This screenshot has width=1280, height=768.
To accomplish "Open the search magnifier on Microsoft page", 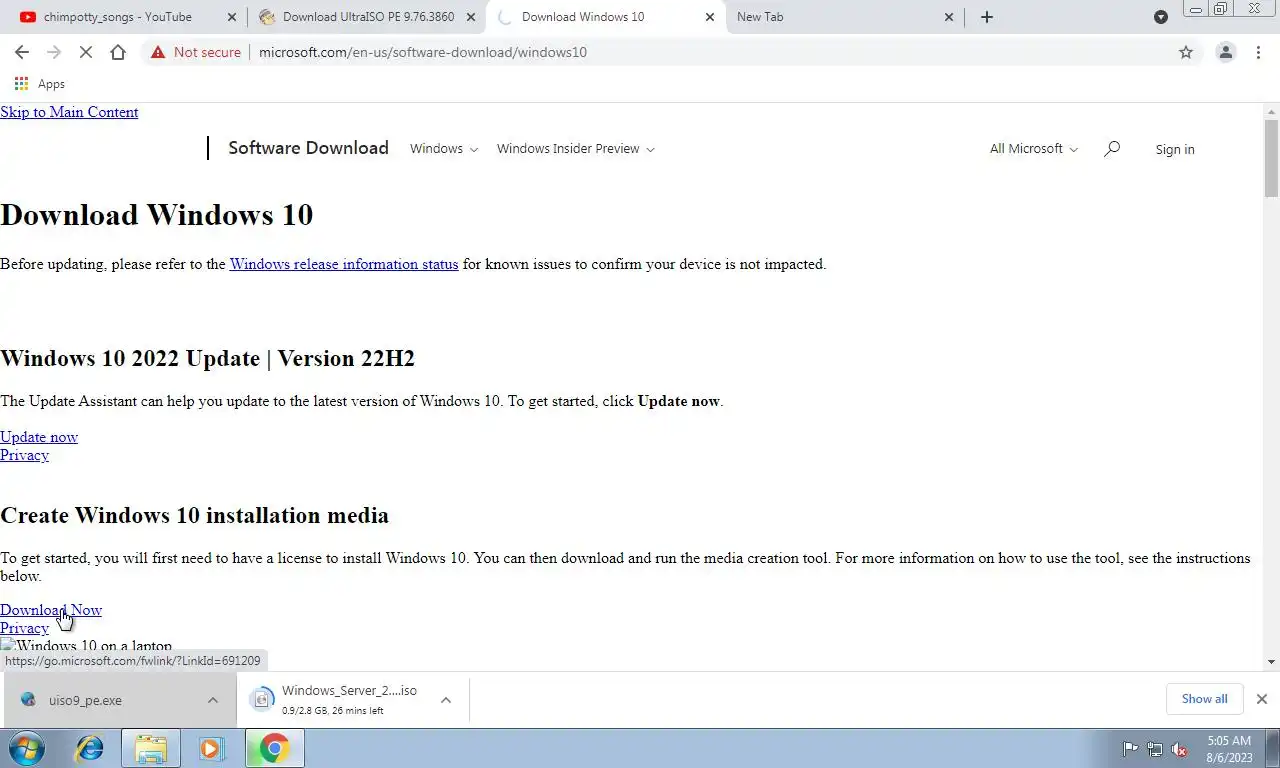I will 1112,148.
